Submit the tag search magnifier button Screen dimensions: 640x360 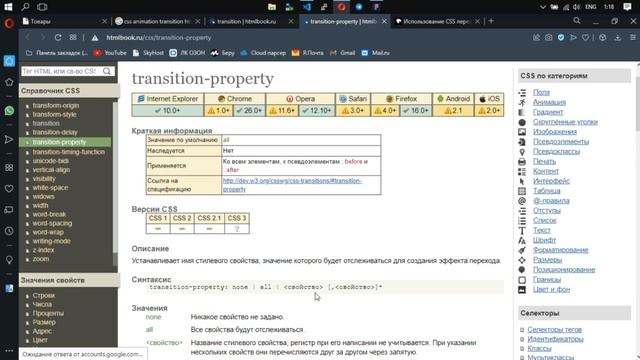pyautogui.click(x=107, y=71)
